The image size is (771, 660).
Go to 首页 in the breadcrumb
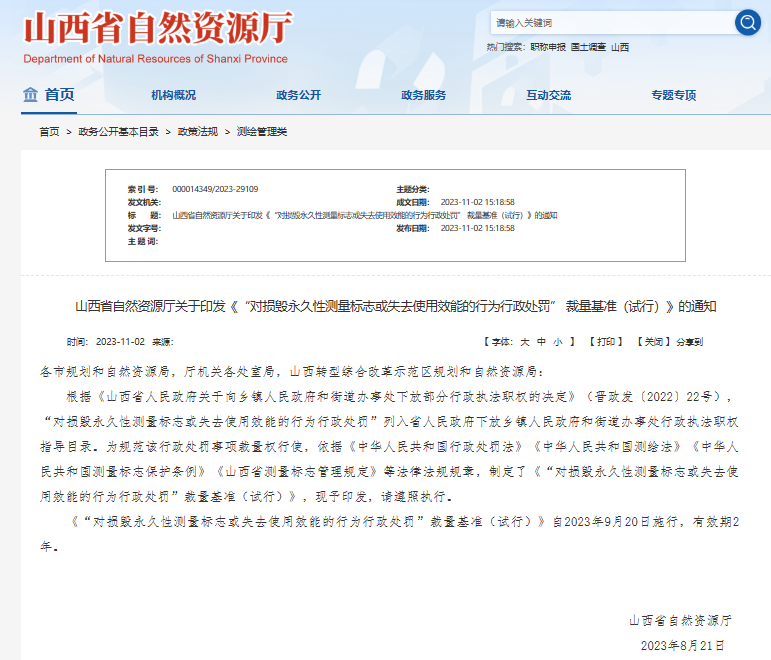click(x=49, y=132)
